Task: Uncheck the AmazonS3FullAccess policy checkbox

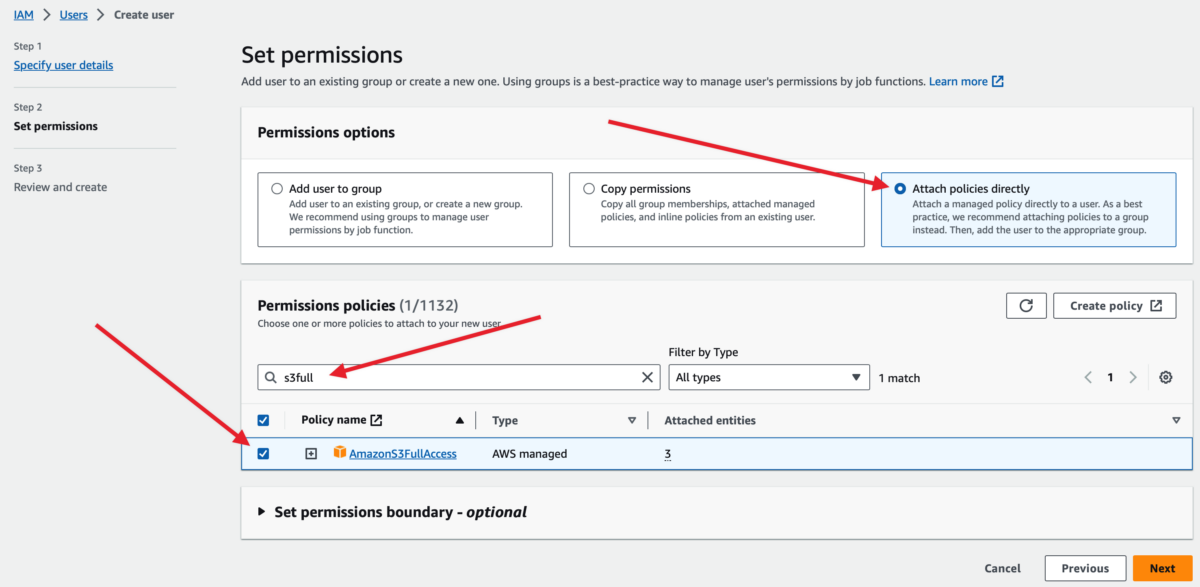Action: pyautogui.click(x=263, y=454)
